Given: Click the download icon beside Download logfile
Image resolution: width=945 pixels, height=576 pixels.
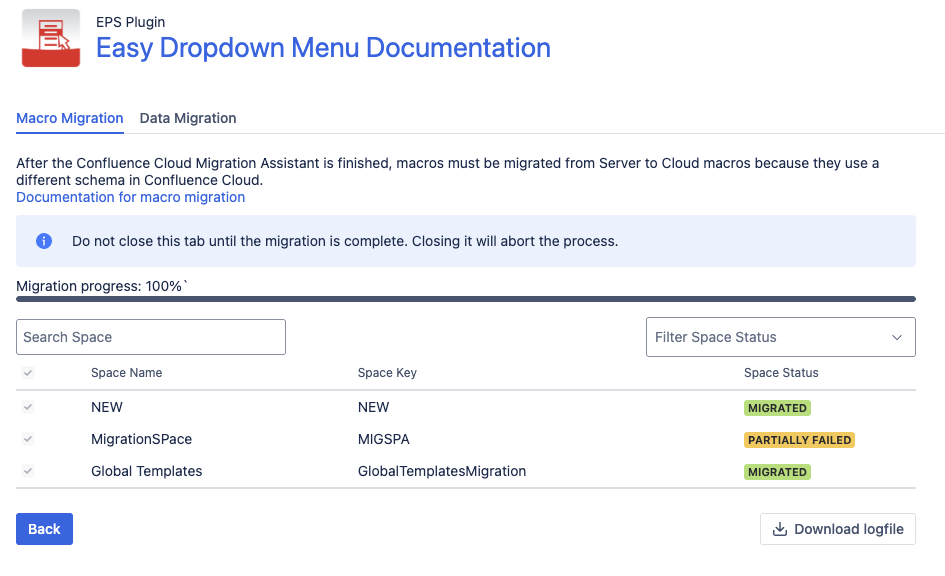Looking at the screenshot, I should (780, 529).
